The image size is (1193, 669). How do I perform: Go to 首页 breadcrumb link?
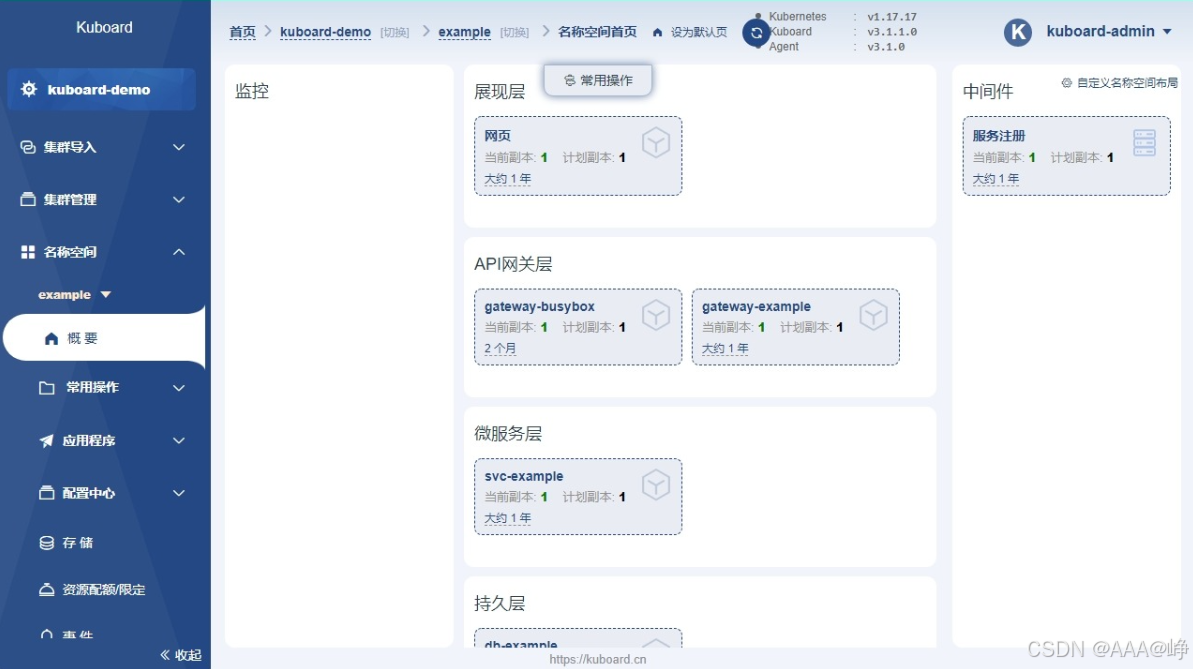coord(243,32)
